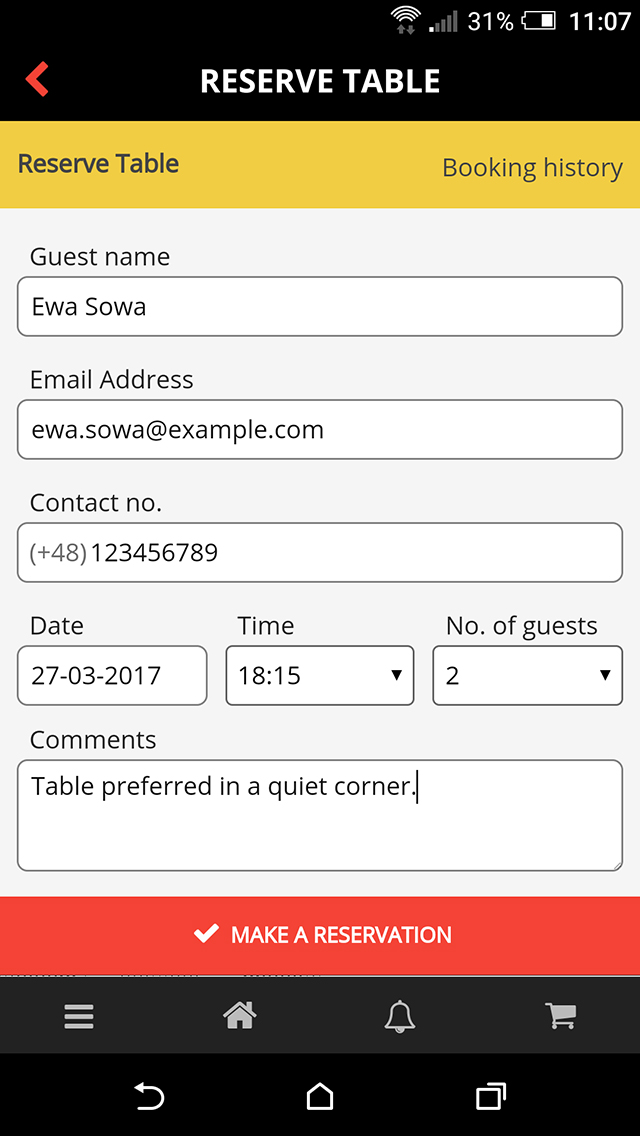Open notifications bell icon
Screen dimensions: 640x1136
tap(400, 1017)
